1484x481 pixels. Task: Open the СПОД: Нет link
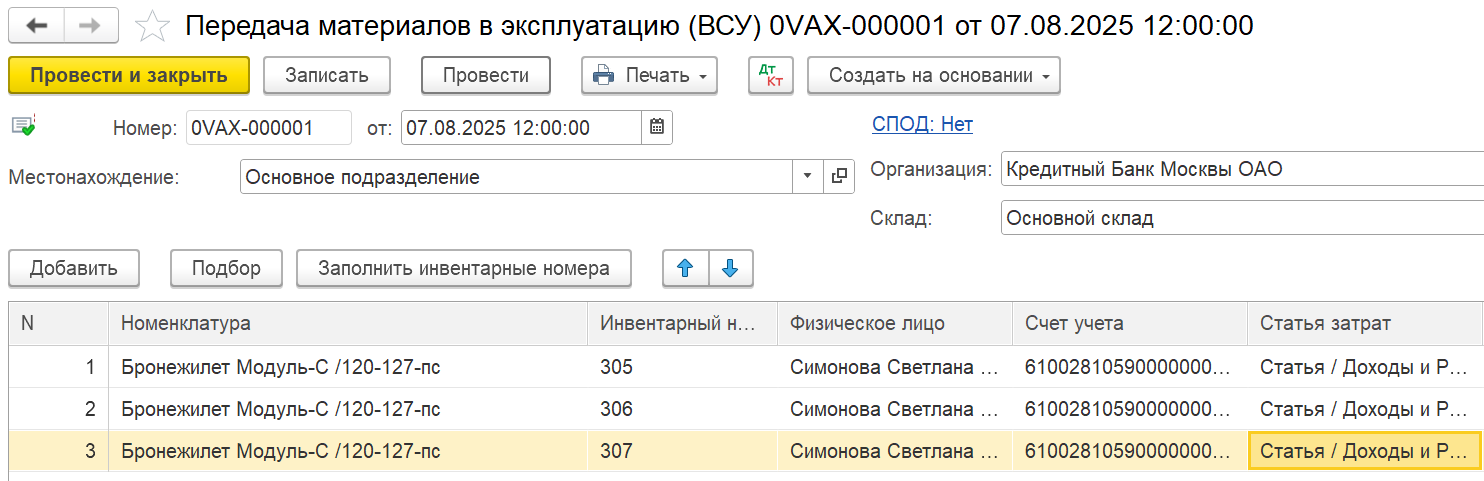[x=922, y=124]
